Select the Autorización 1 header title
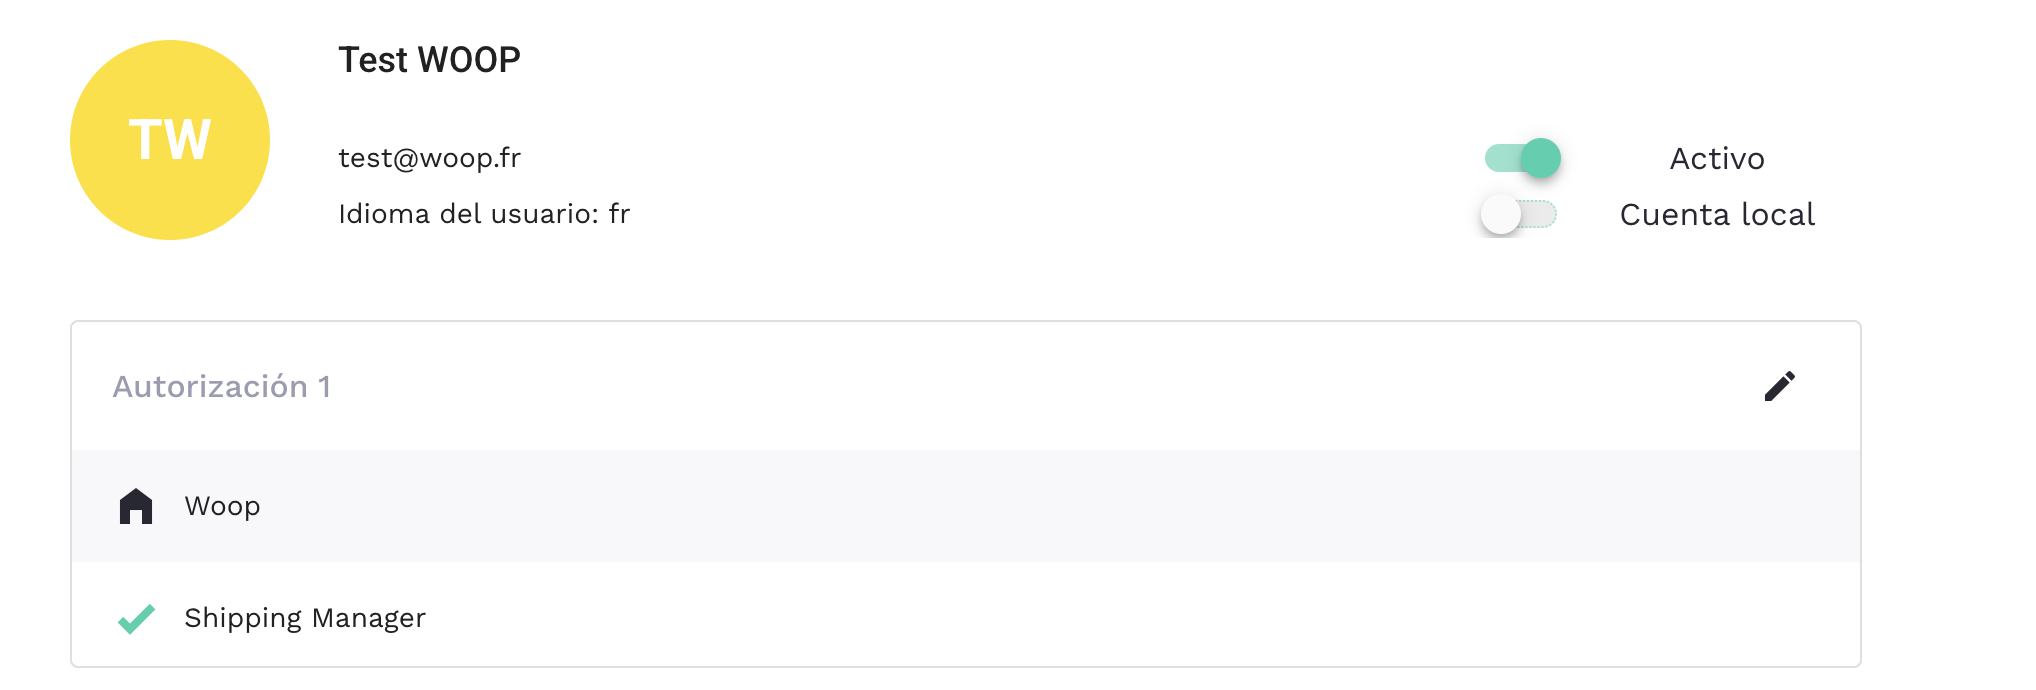 click(x=221, y=387)
